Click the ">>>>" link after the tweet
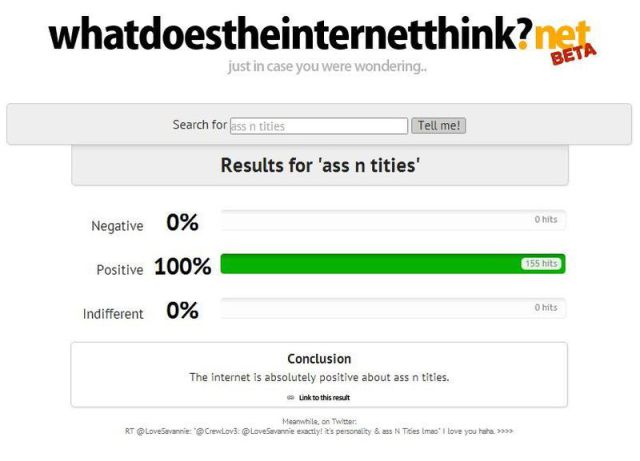 [506, 431]
